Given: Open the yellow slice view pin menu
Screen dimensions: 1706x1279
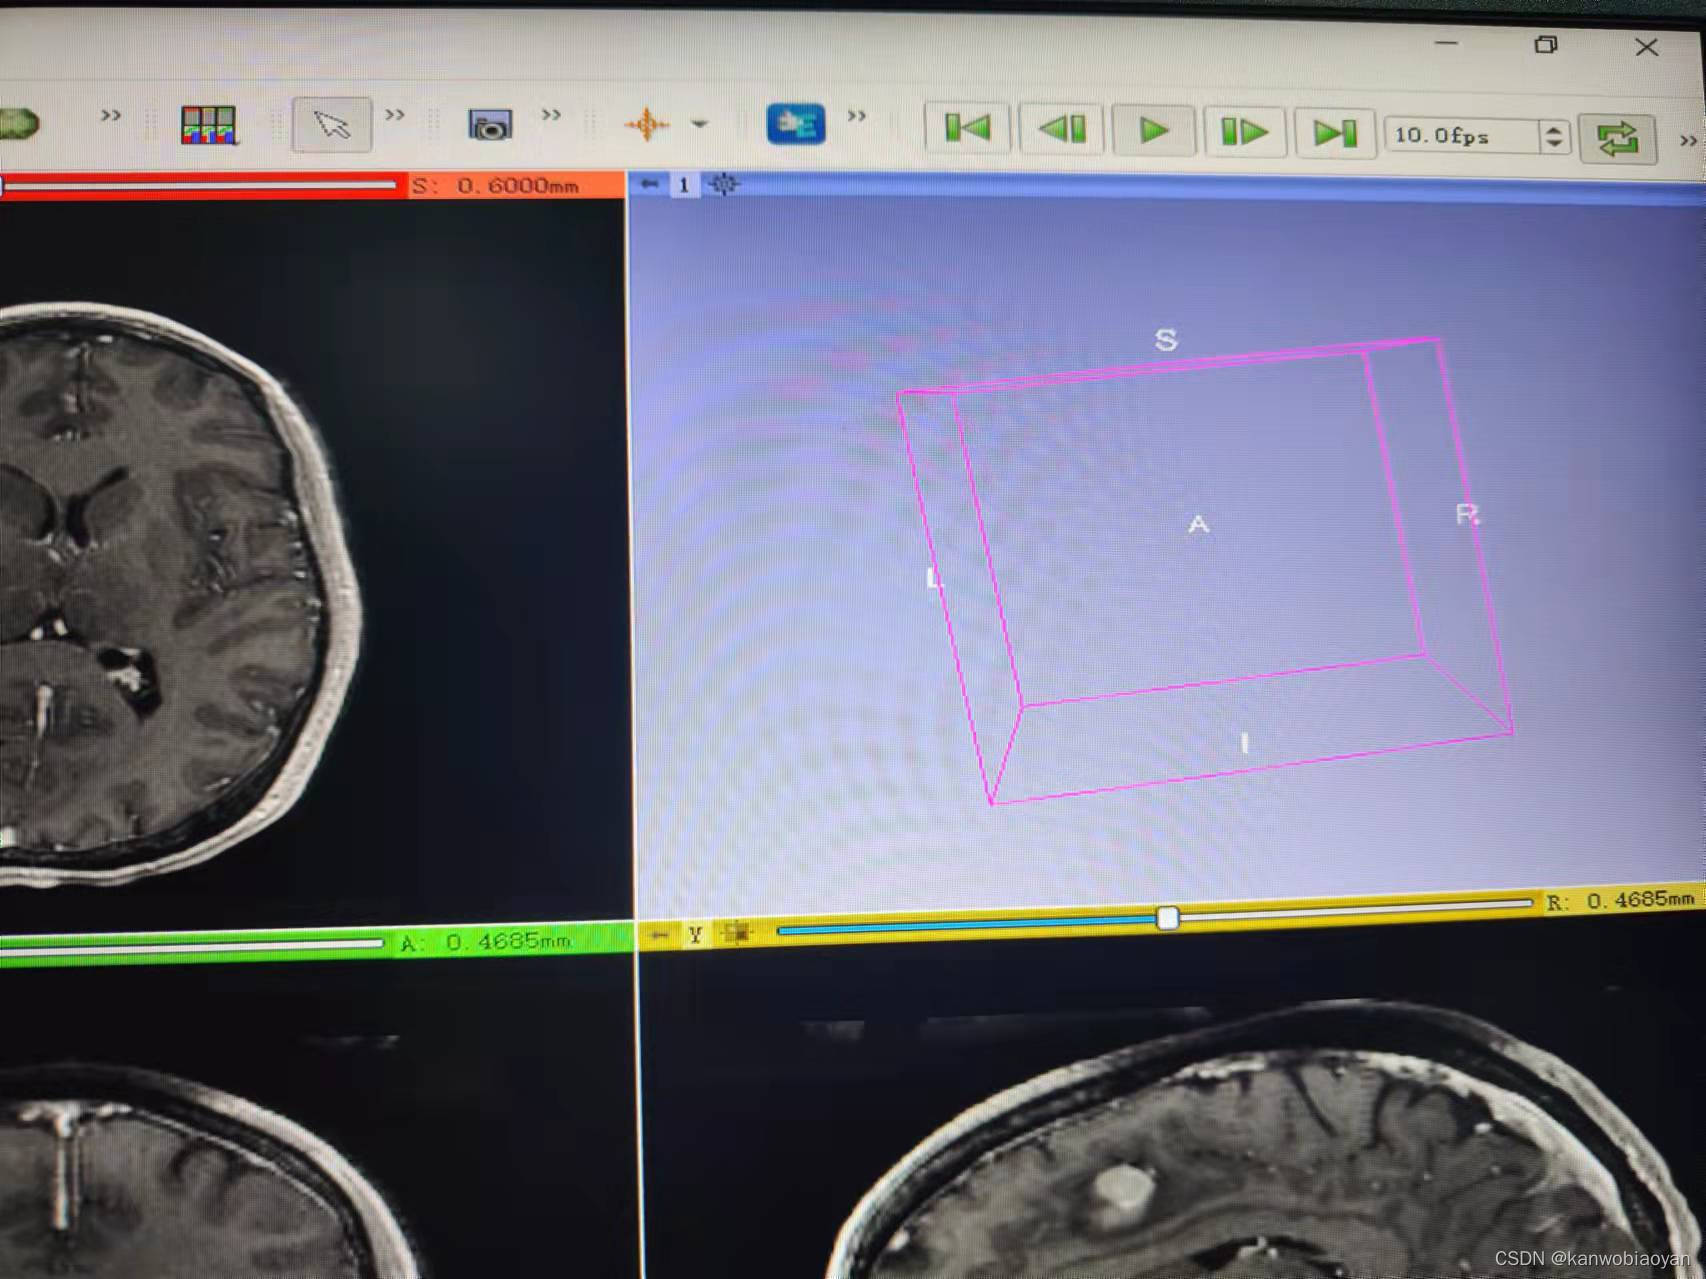Looking at the screenshot, I should [x=659, y=935].
